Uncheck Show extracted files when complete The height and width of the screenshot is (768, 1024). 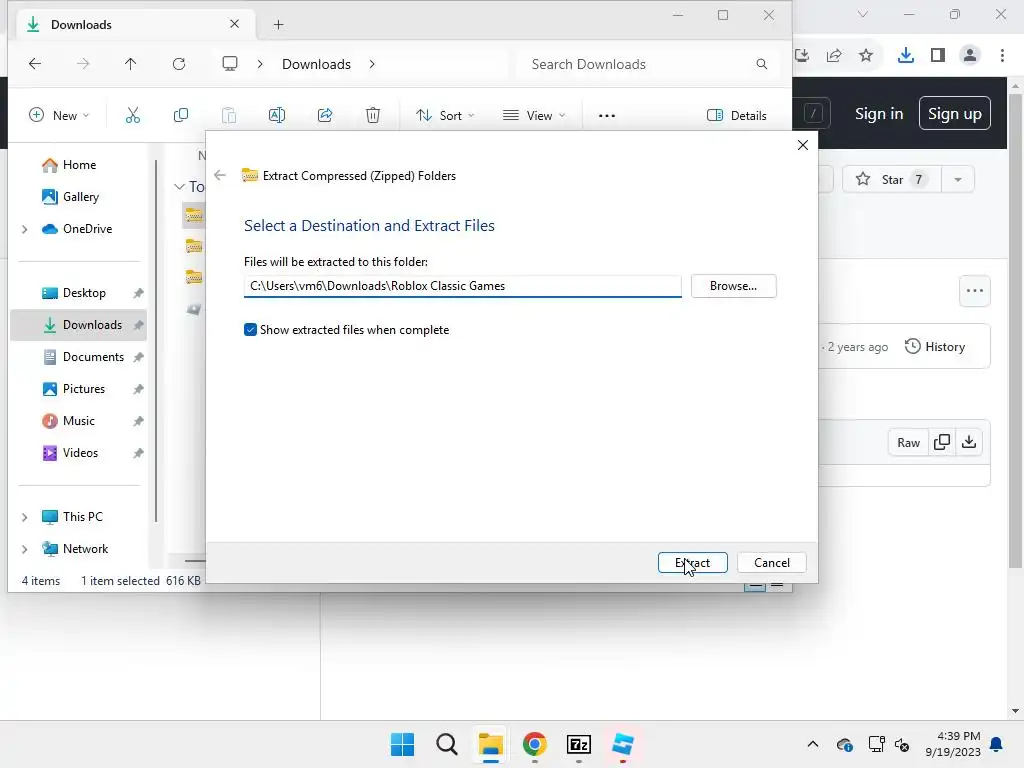pyautogui.click(x=250, y=330)
